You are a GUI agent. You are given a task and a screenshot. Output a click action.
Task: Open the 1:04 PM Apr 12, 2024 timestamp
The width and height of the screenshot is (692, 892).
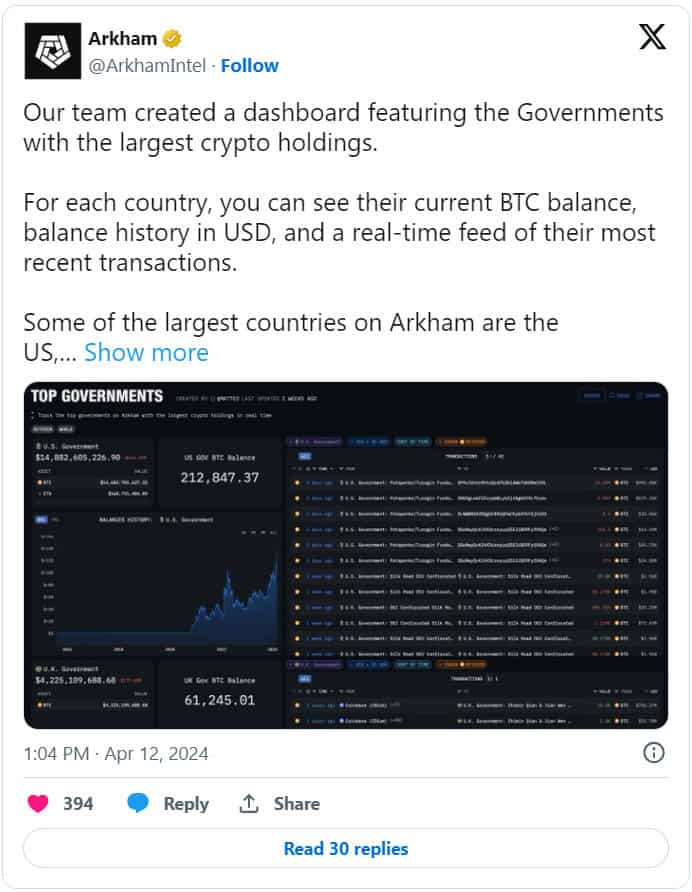coord(116,754)
